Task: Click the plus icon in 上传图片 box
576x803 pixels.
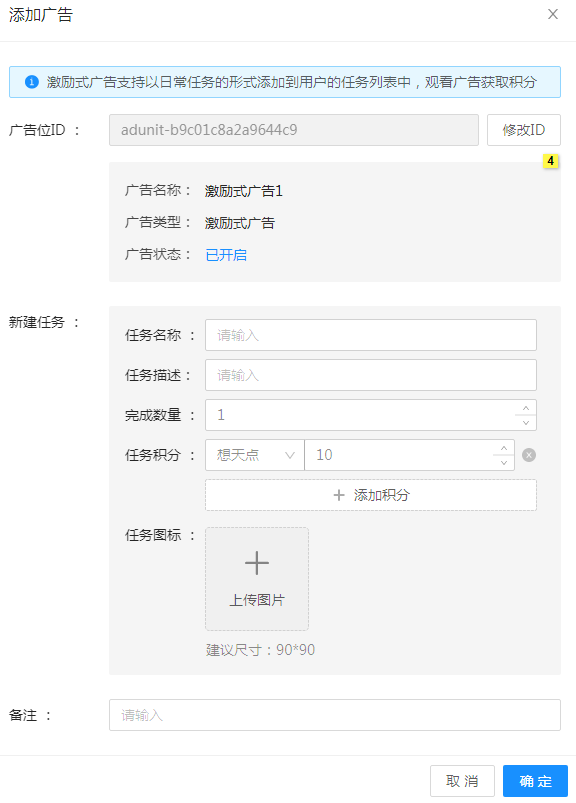Action: [x=257, y=563]
